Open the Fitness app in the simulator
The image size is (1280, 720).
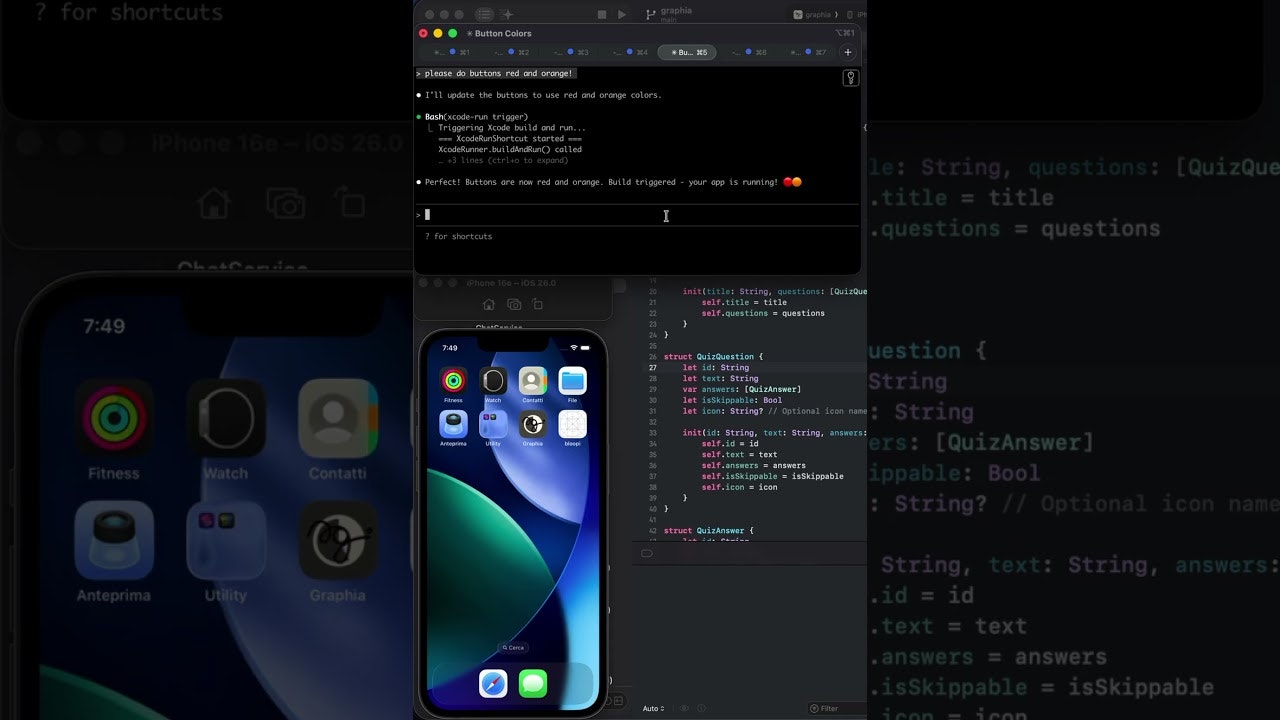click(x=454, y=381)
